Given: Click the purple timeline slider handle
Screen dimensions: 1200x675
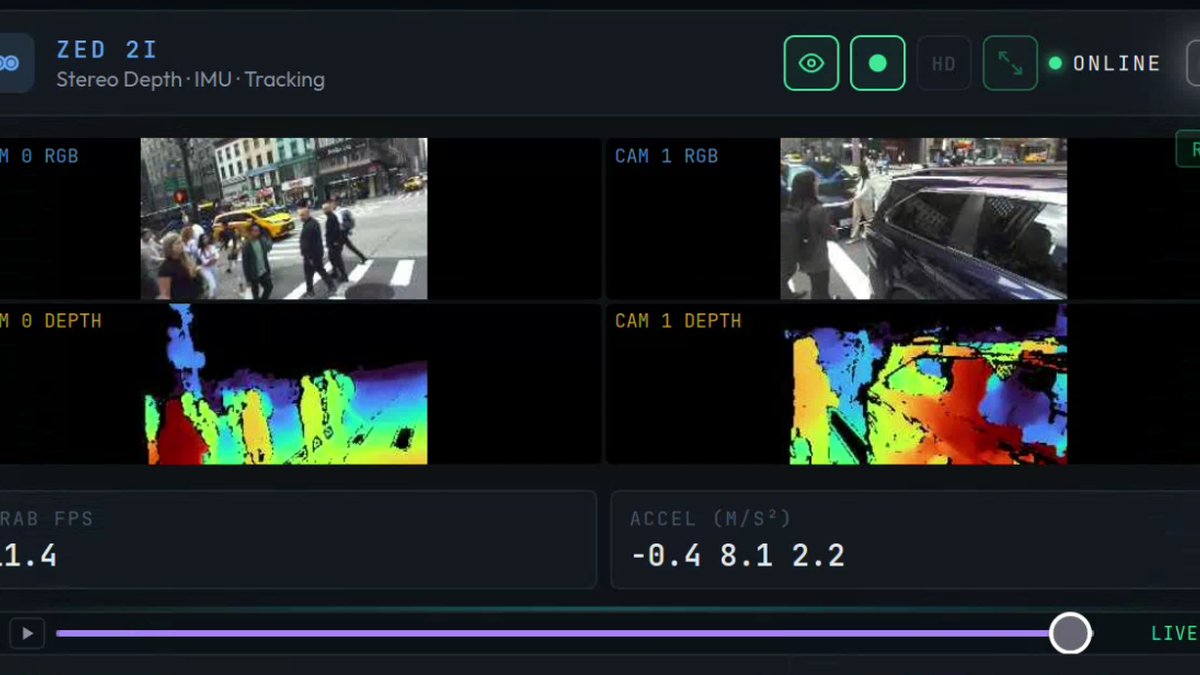Looking at the screenshot, I should tap(1070, 633).
